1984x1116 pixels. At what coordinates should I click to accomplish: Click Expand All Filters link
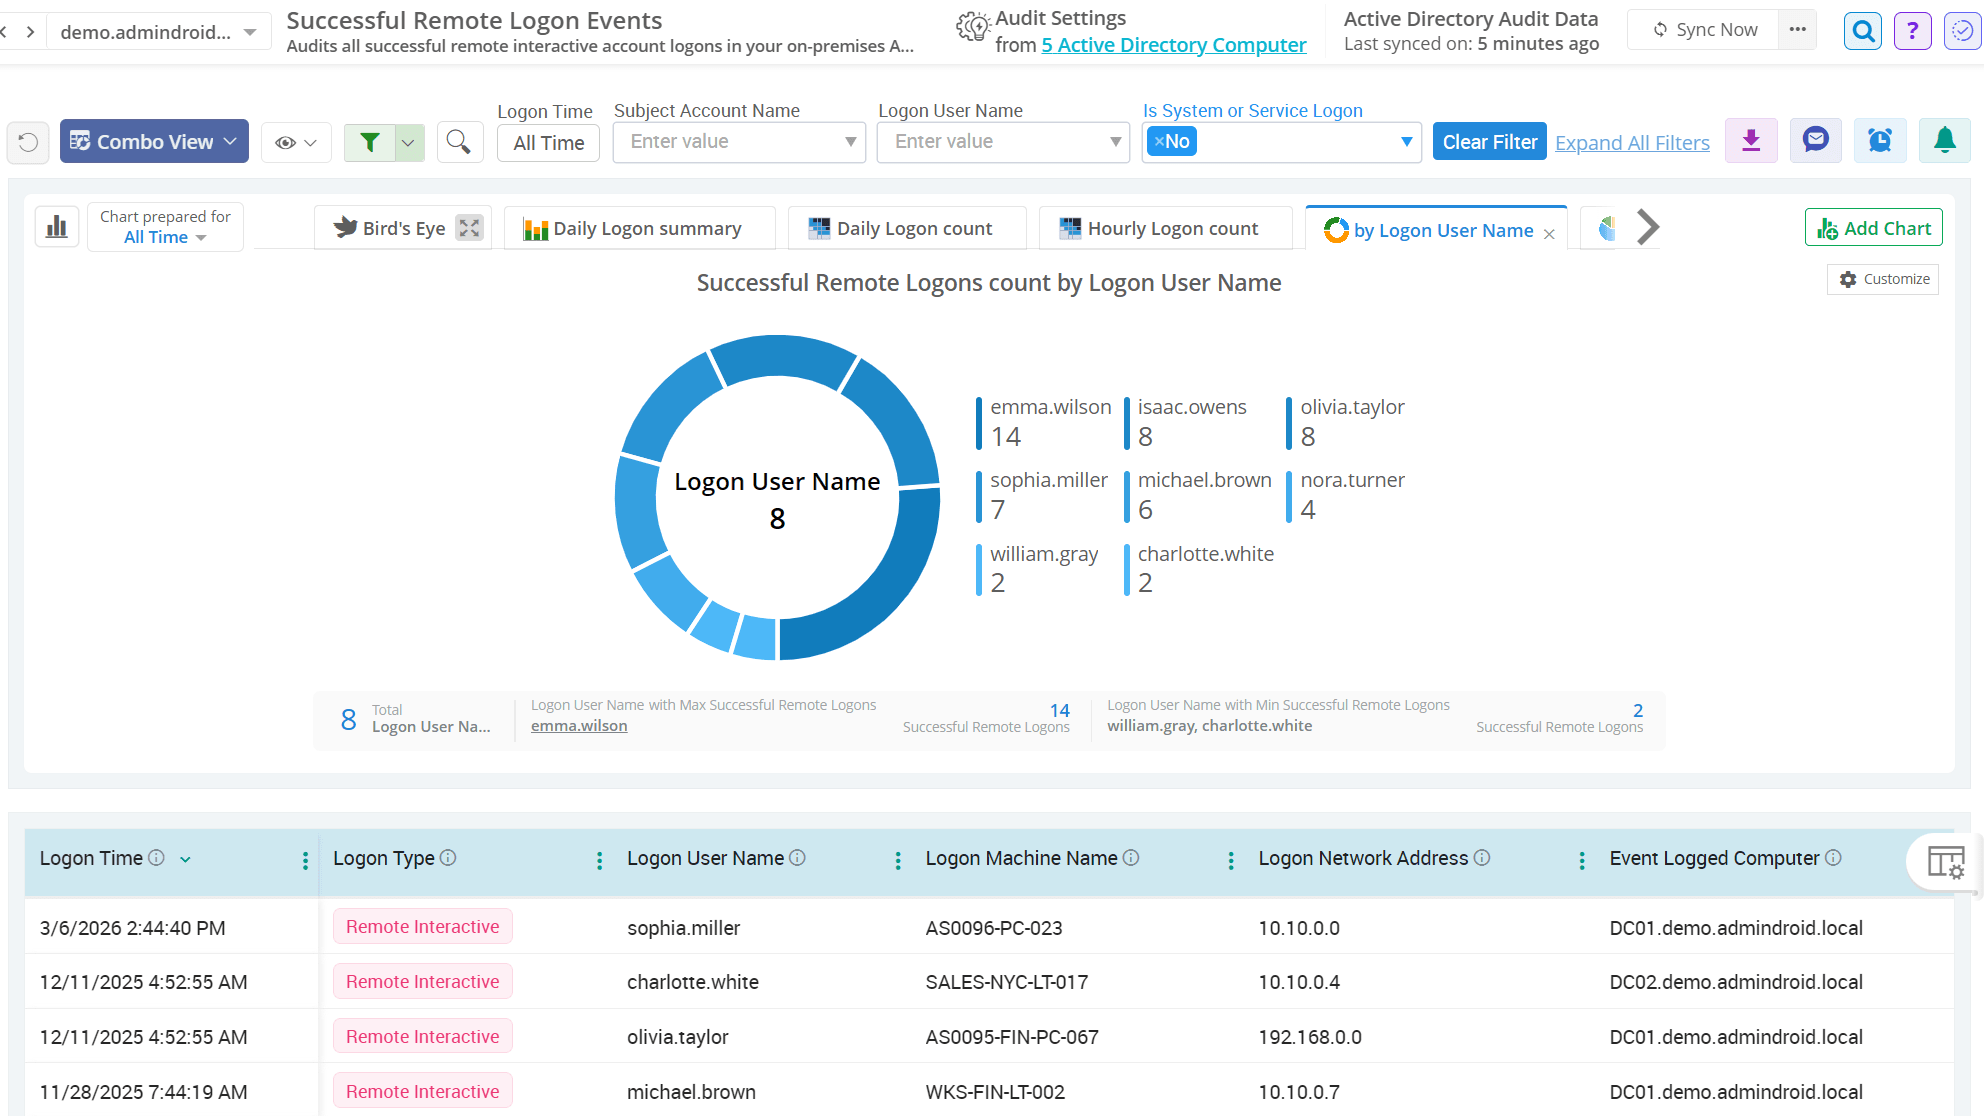pyautogui.click(x=1632, y=143)
